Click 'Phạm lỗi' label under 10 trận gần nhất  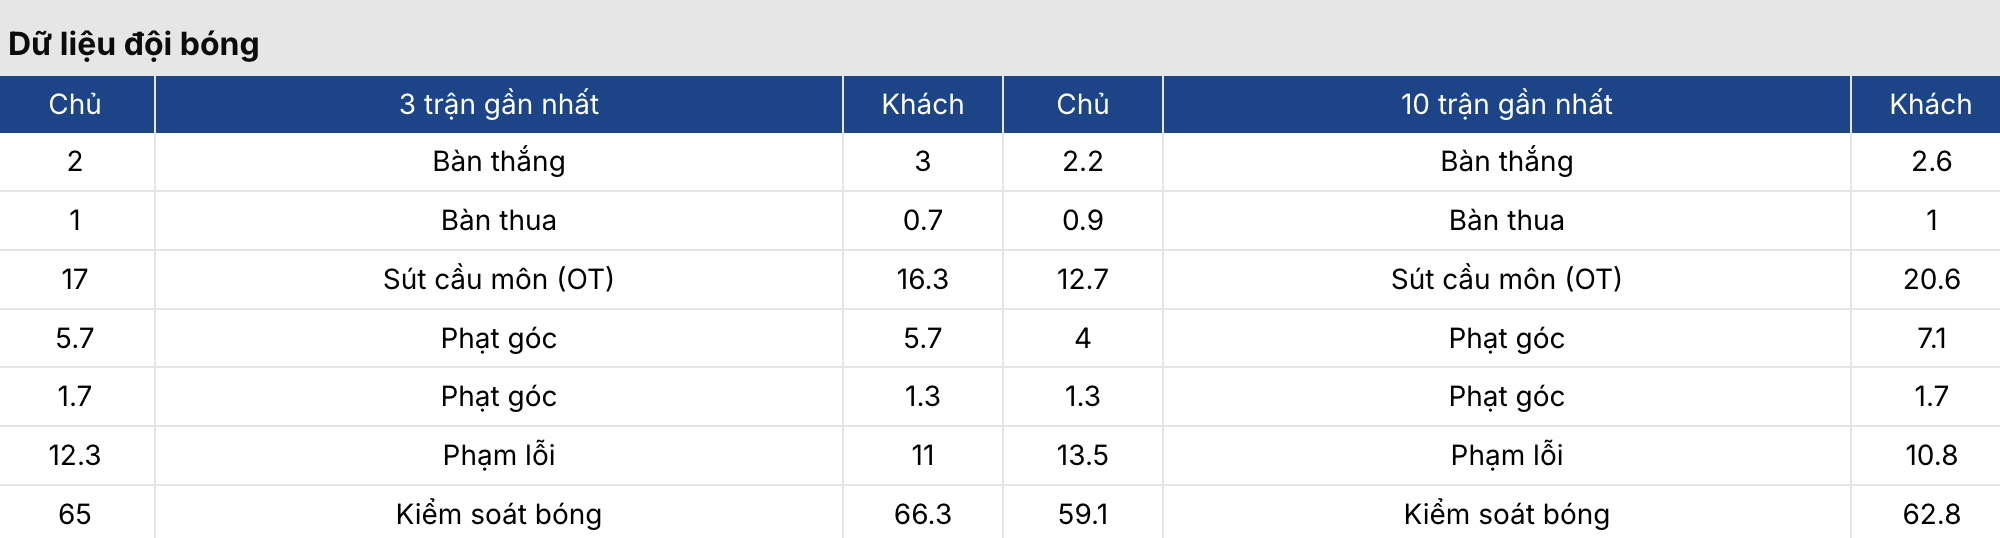1506,455
